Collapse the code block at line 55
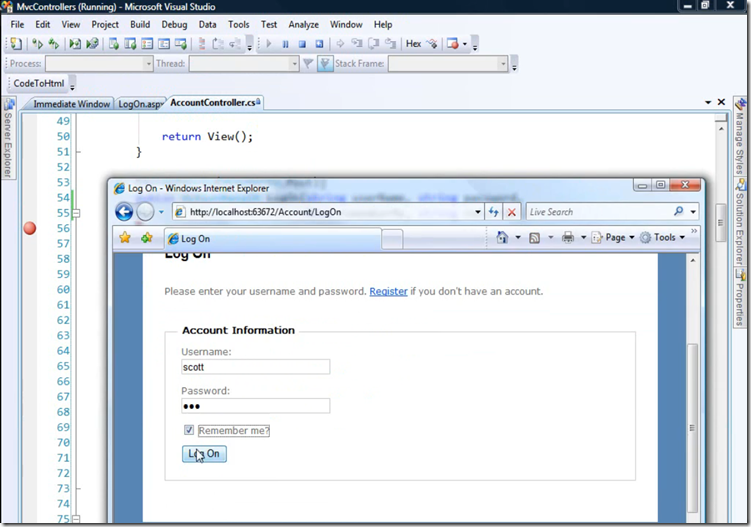Image resolution: width=751 pixels, height=527 pixels. (77, 213)
